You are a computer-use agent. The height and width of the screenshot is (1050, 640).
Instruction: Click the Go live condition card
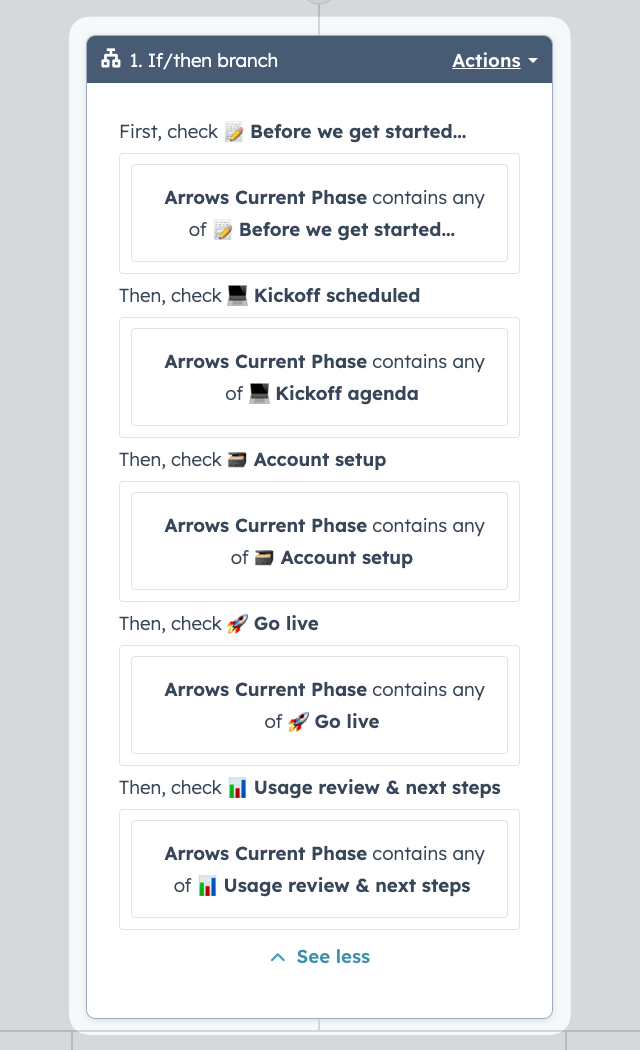pos(319,705)
